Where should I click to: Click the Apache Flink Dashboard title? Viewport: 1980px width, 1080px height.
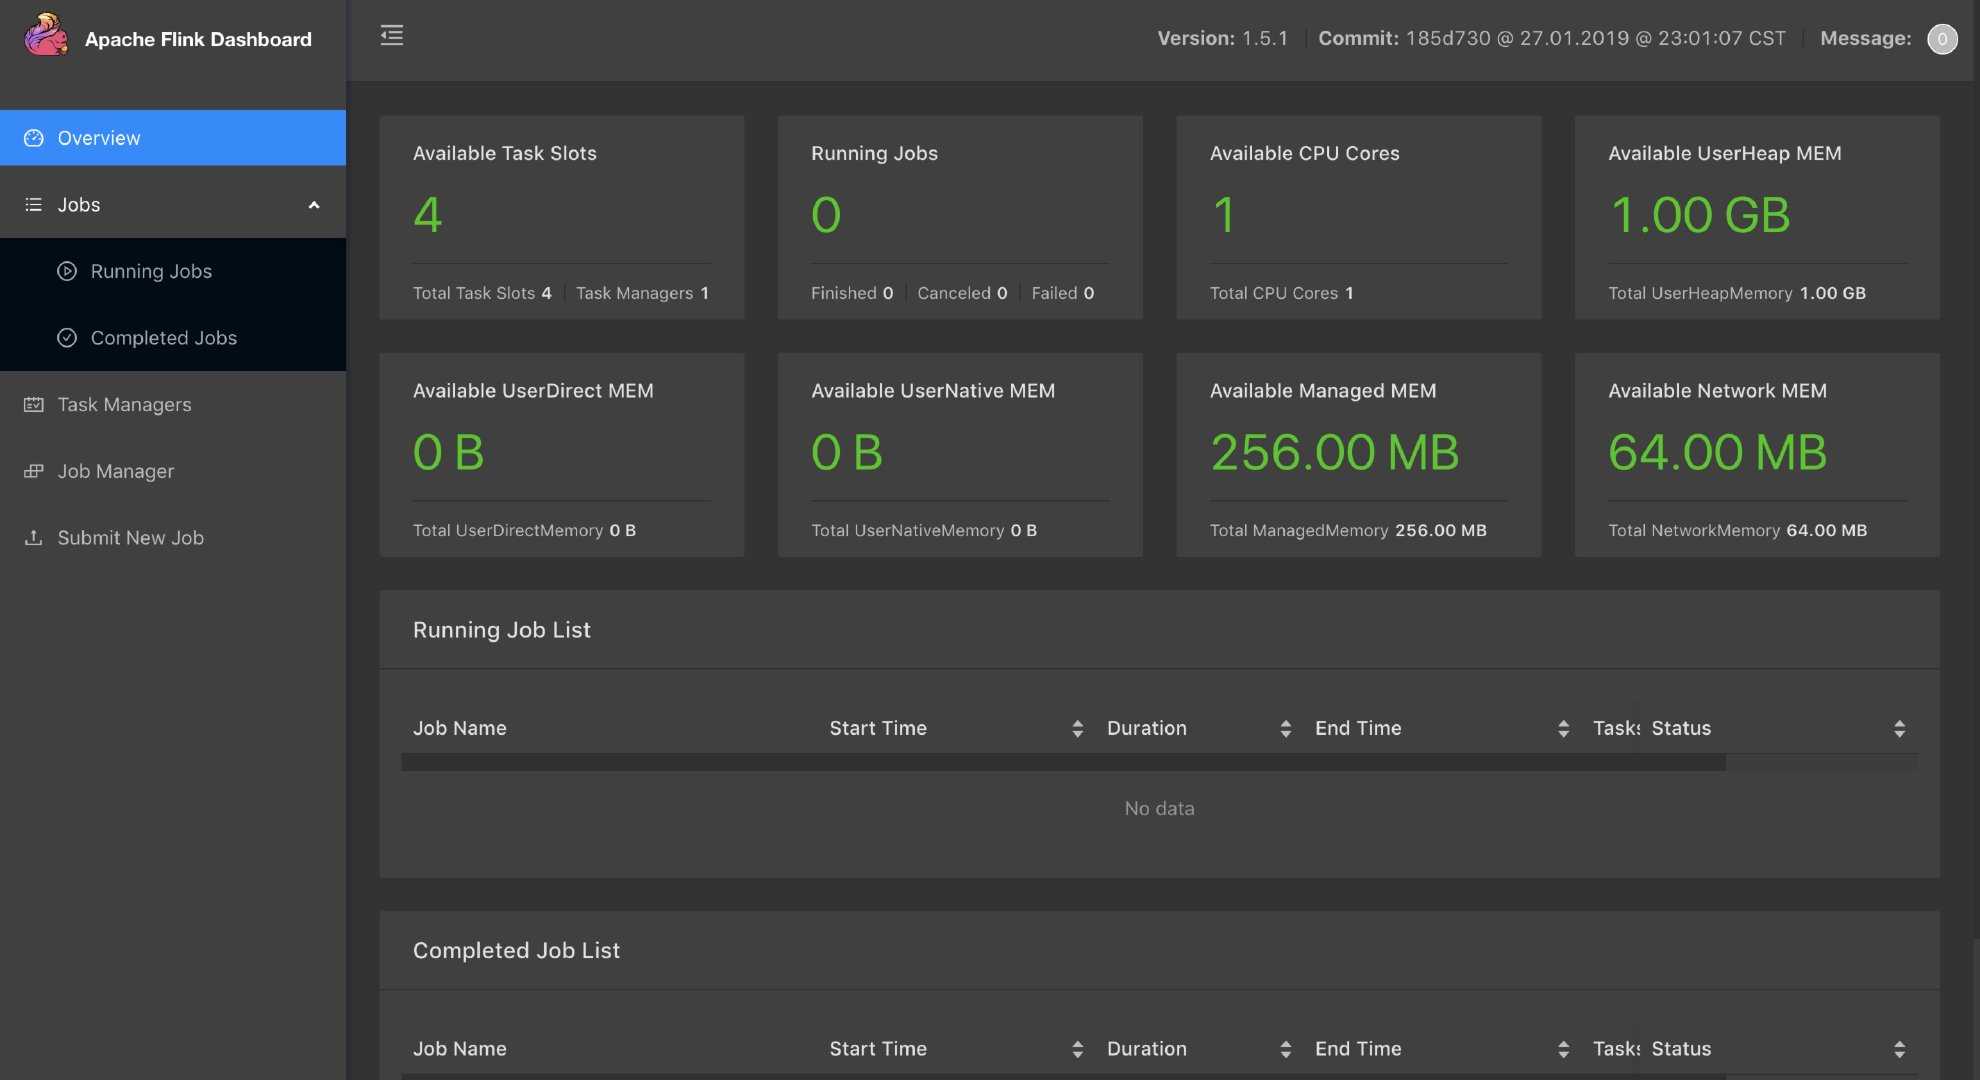tap(198, 39)
